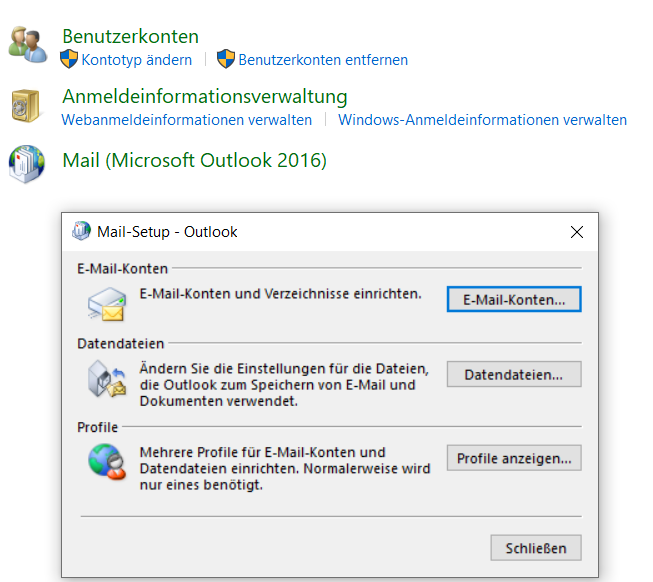The width and height of the screenshot is (653, 582).
Task: Open Mail (Microsoft Outlook 2016) link
Action: (194, 160)
